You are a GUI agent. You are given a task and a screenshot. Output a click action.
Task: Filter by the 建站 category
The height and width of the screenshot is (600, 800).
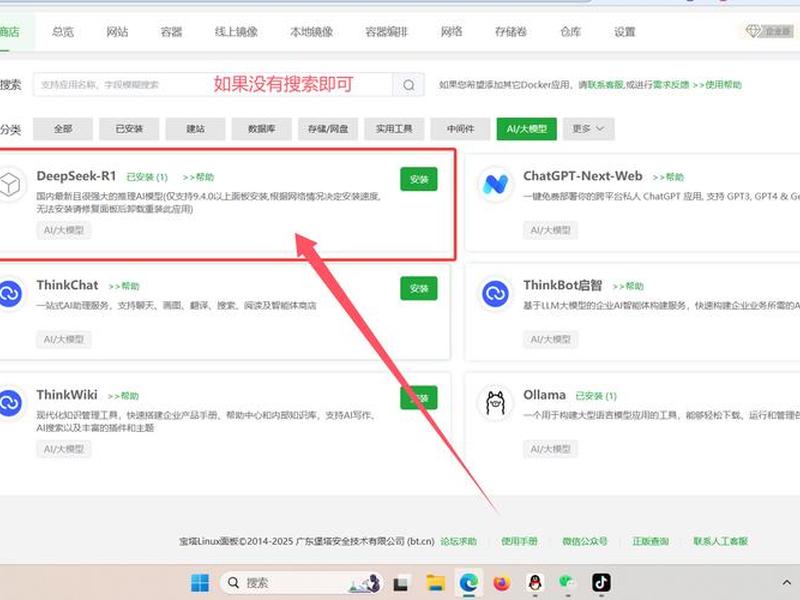click(195, 129)
